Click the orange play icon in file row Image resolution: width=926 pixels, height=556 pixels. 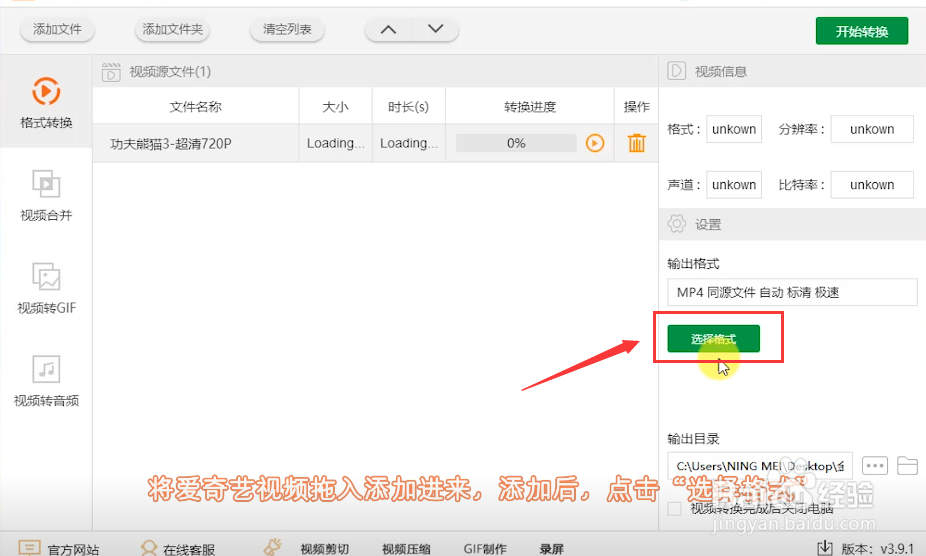tap(595, 143)
